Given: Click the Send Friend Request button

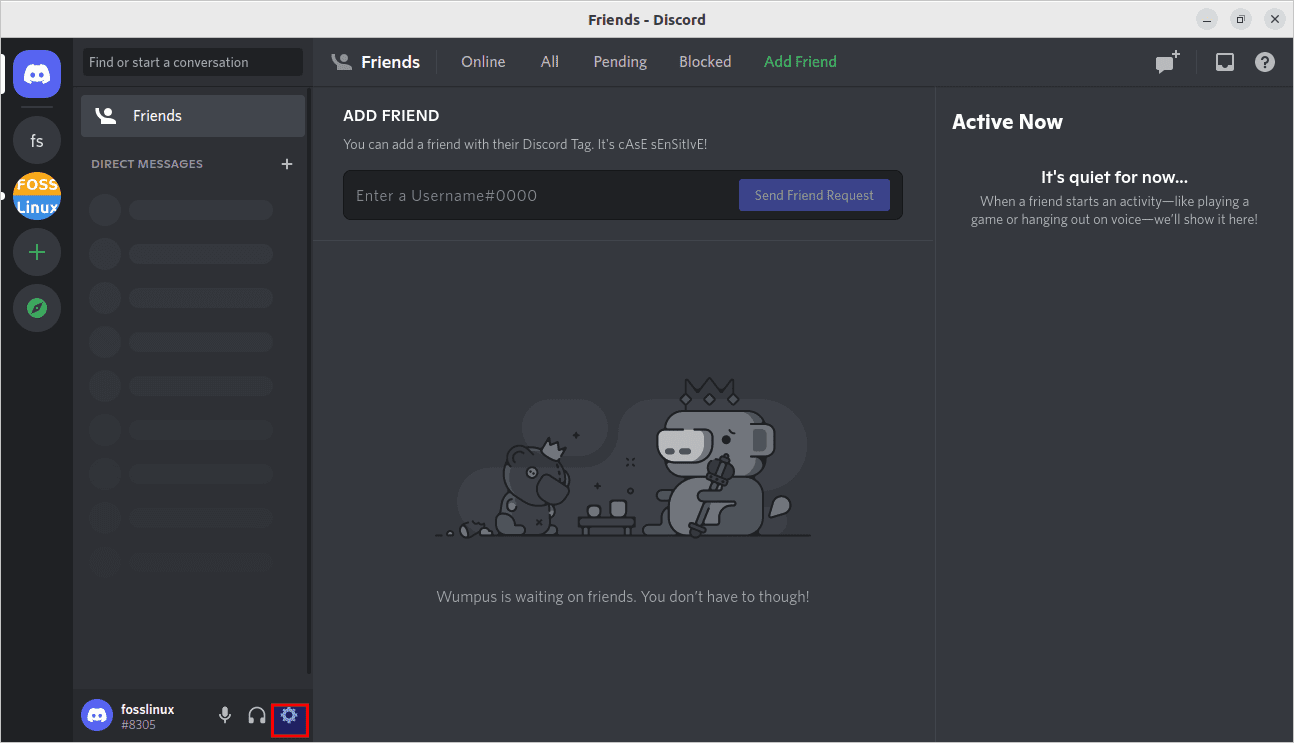Looking at the screenshot, I should pyautogui.click(x=814, y=195).
